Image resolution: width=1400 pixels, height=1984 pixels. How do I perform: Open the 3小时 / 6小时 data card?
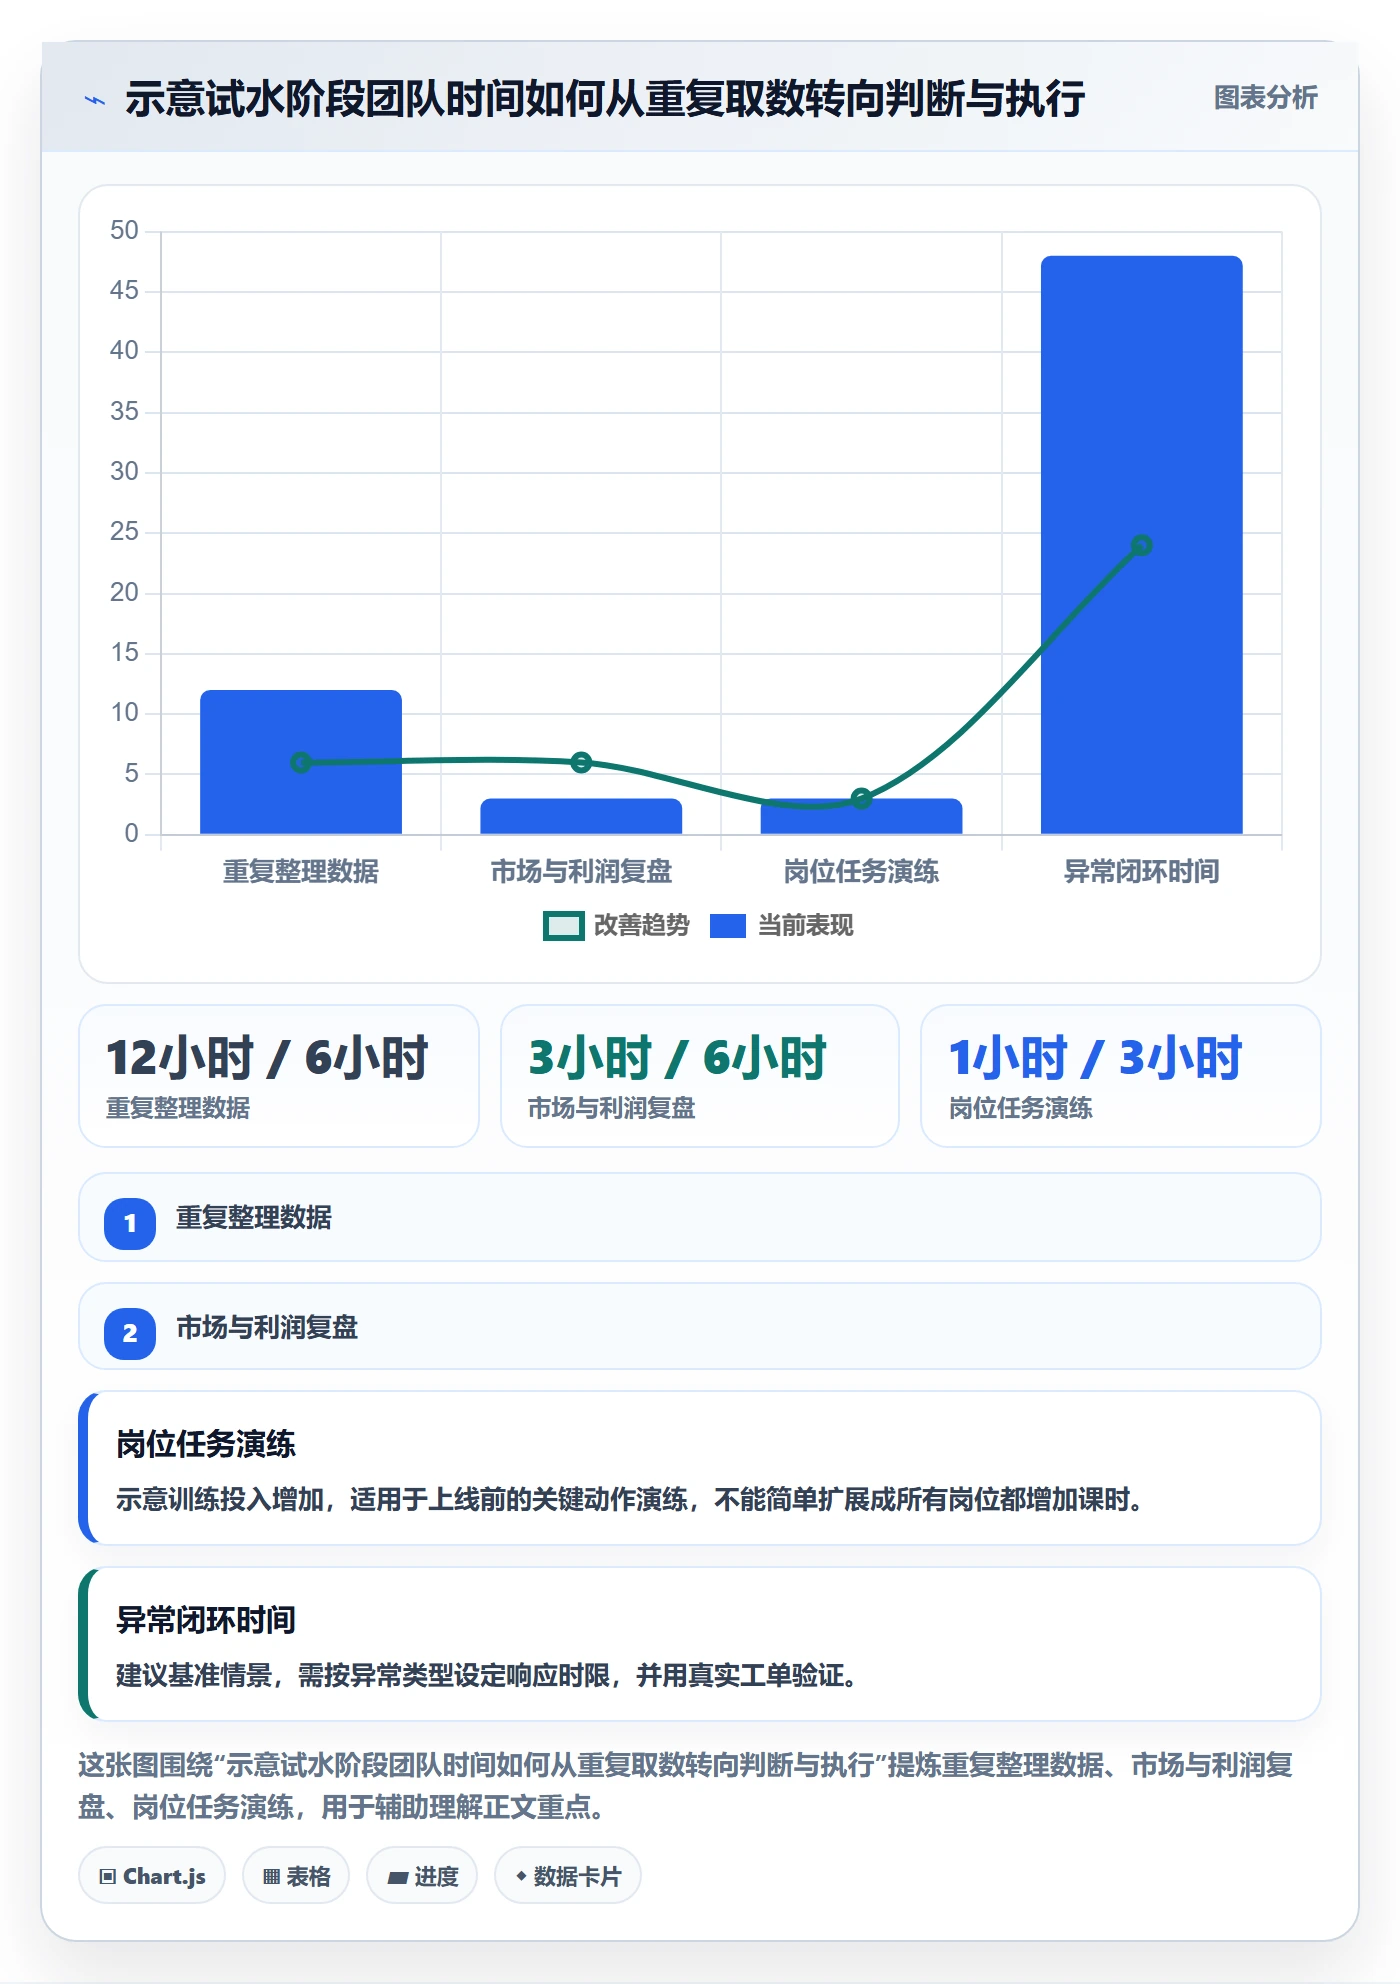[x=700, y=1076]
